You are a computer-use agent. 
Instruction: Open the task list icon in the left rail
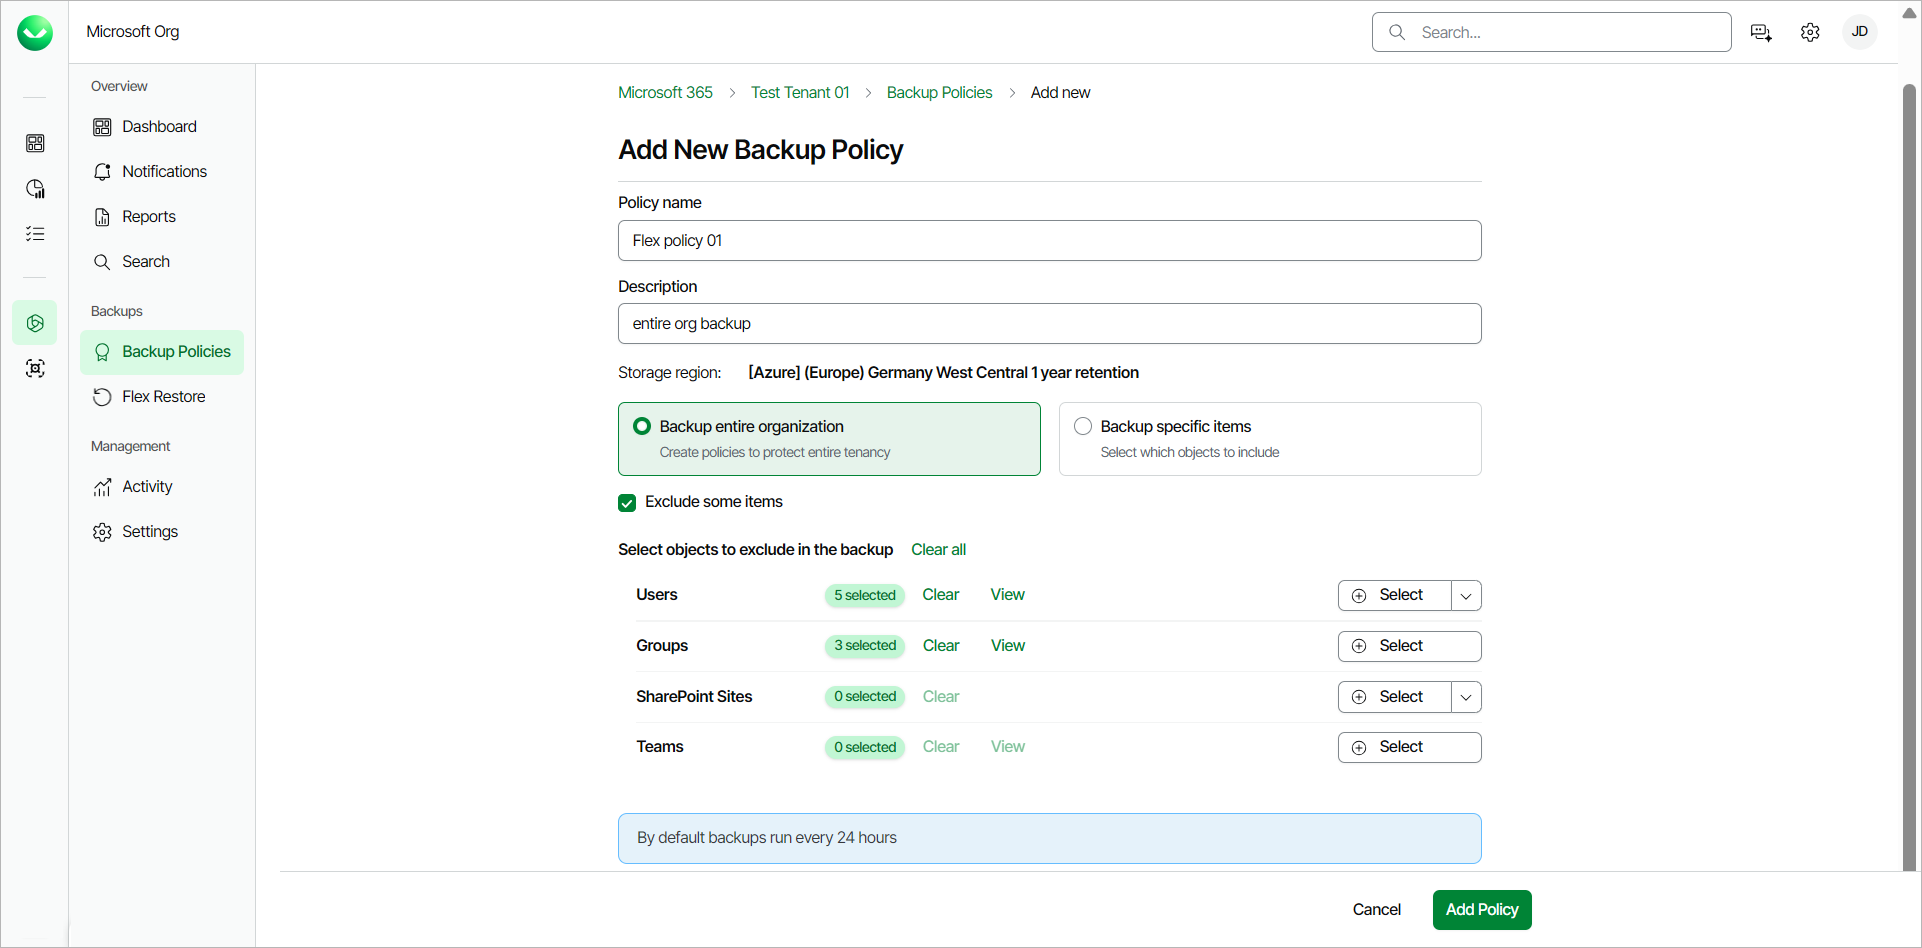(35, 234)
